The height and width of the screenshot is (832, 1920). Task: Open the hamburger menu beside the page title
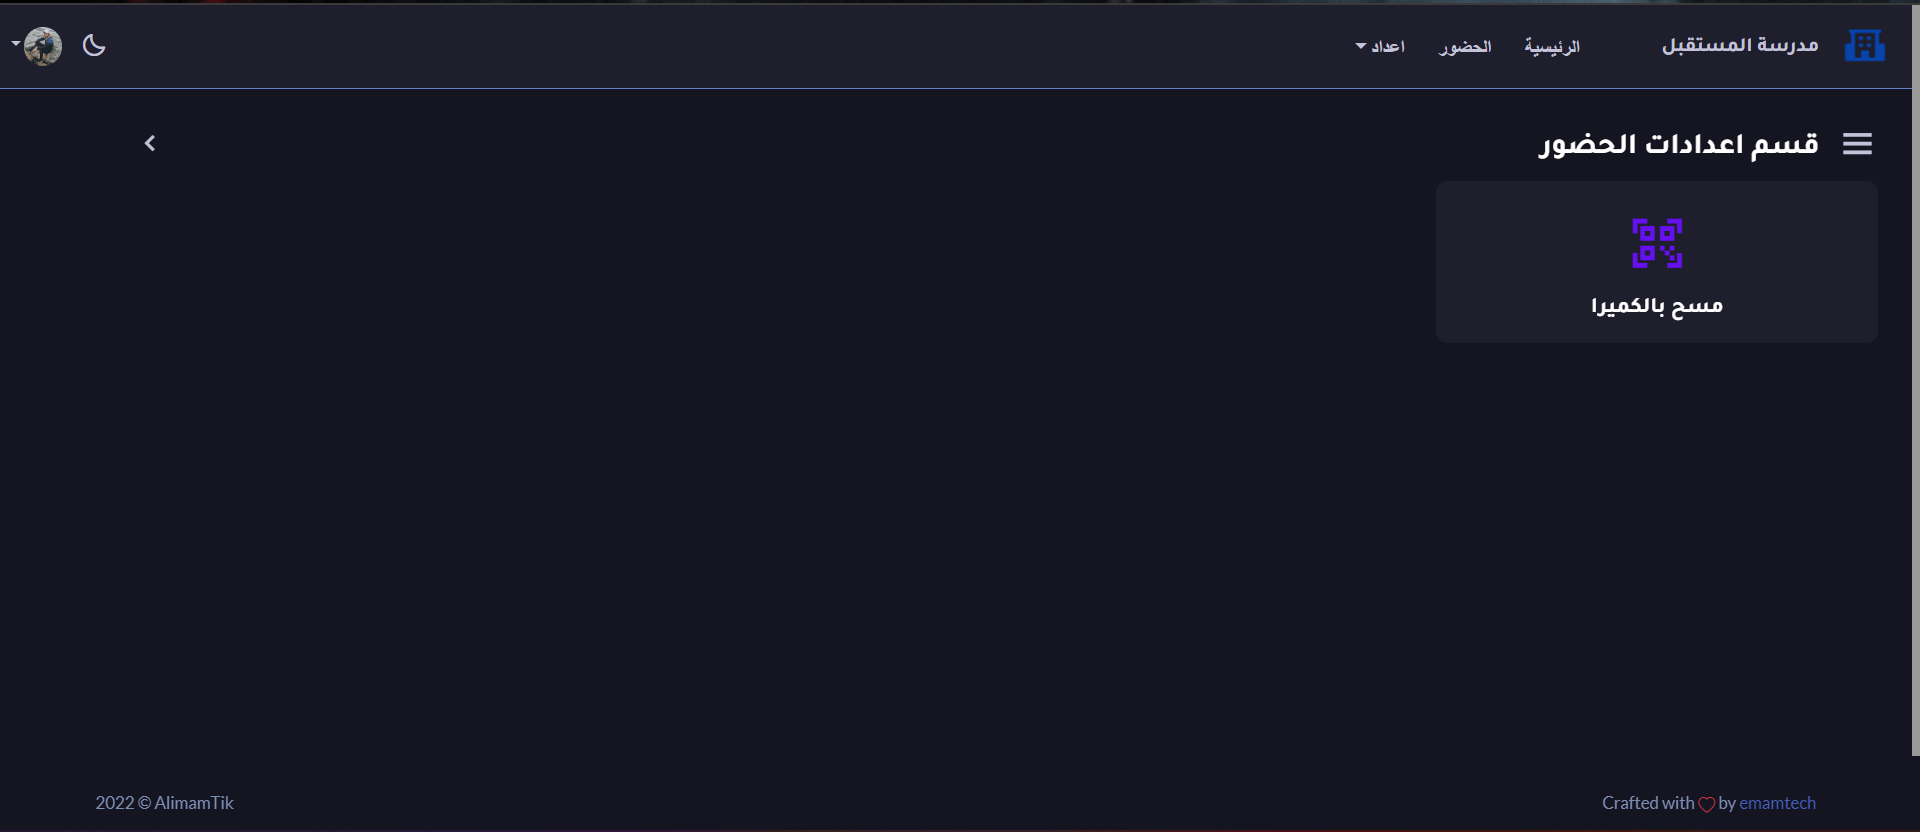click(1857, 144)
